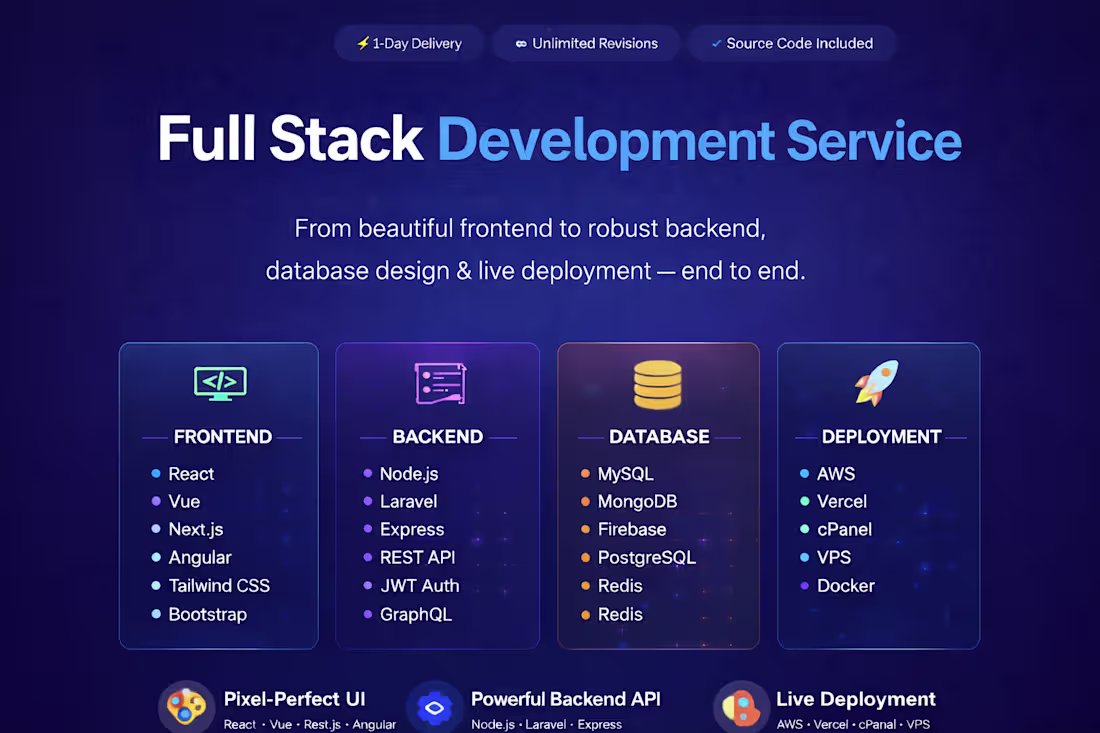Click Bootstrap in the Frontend list
The width and height of the screenshot is (1100, 733).
[208, 614]
